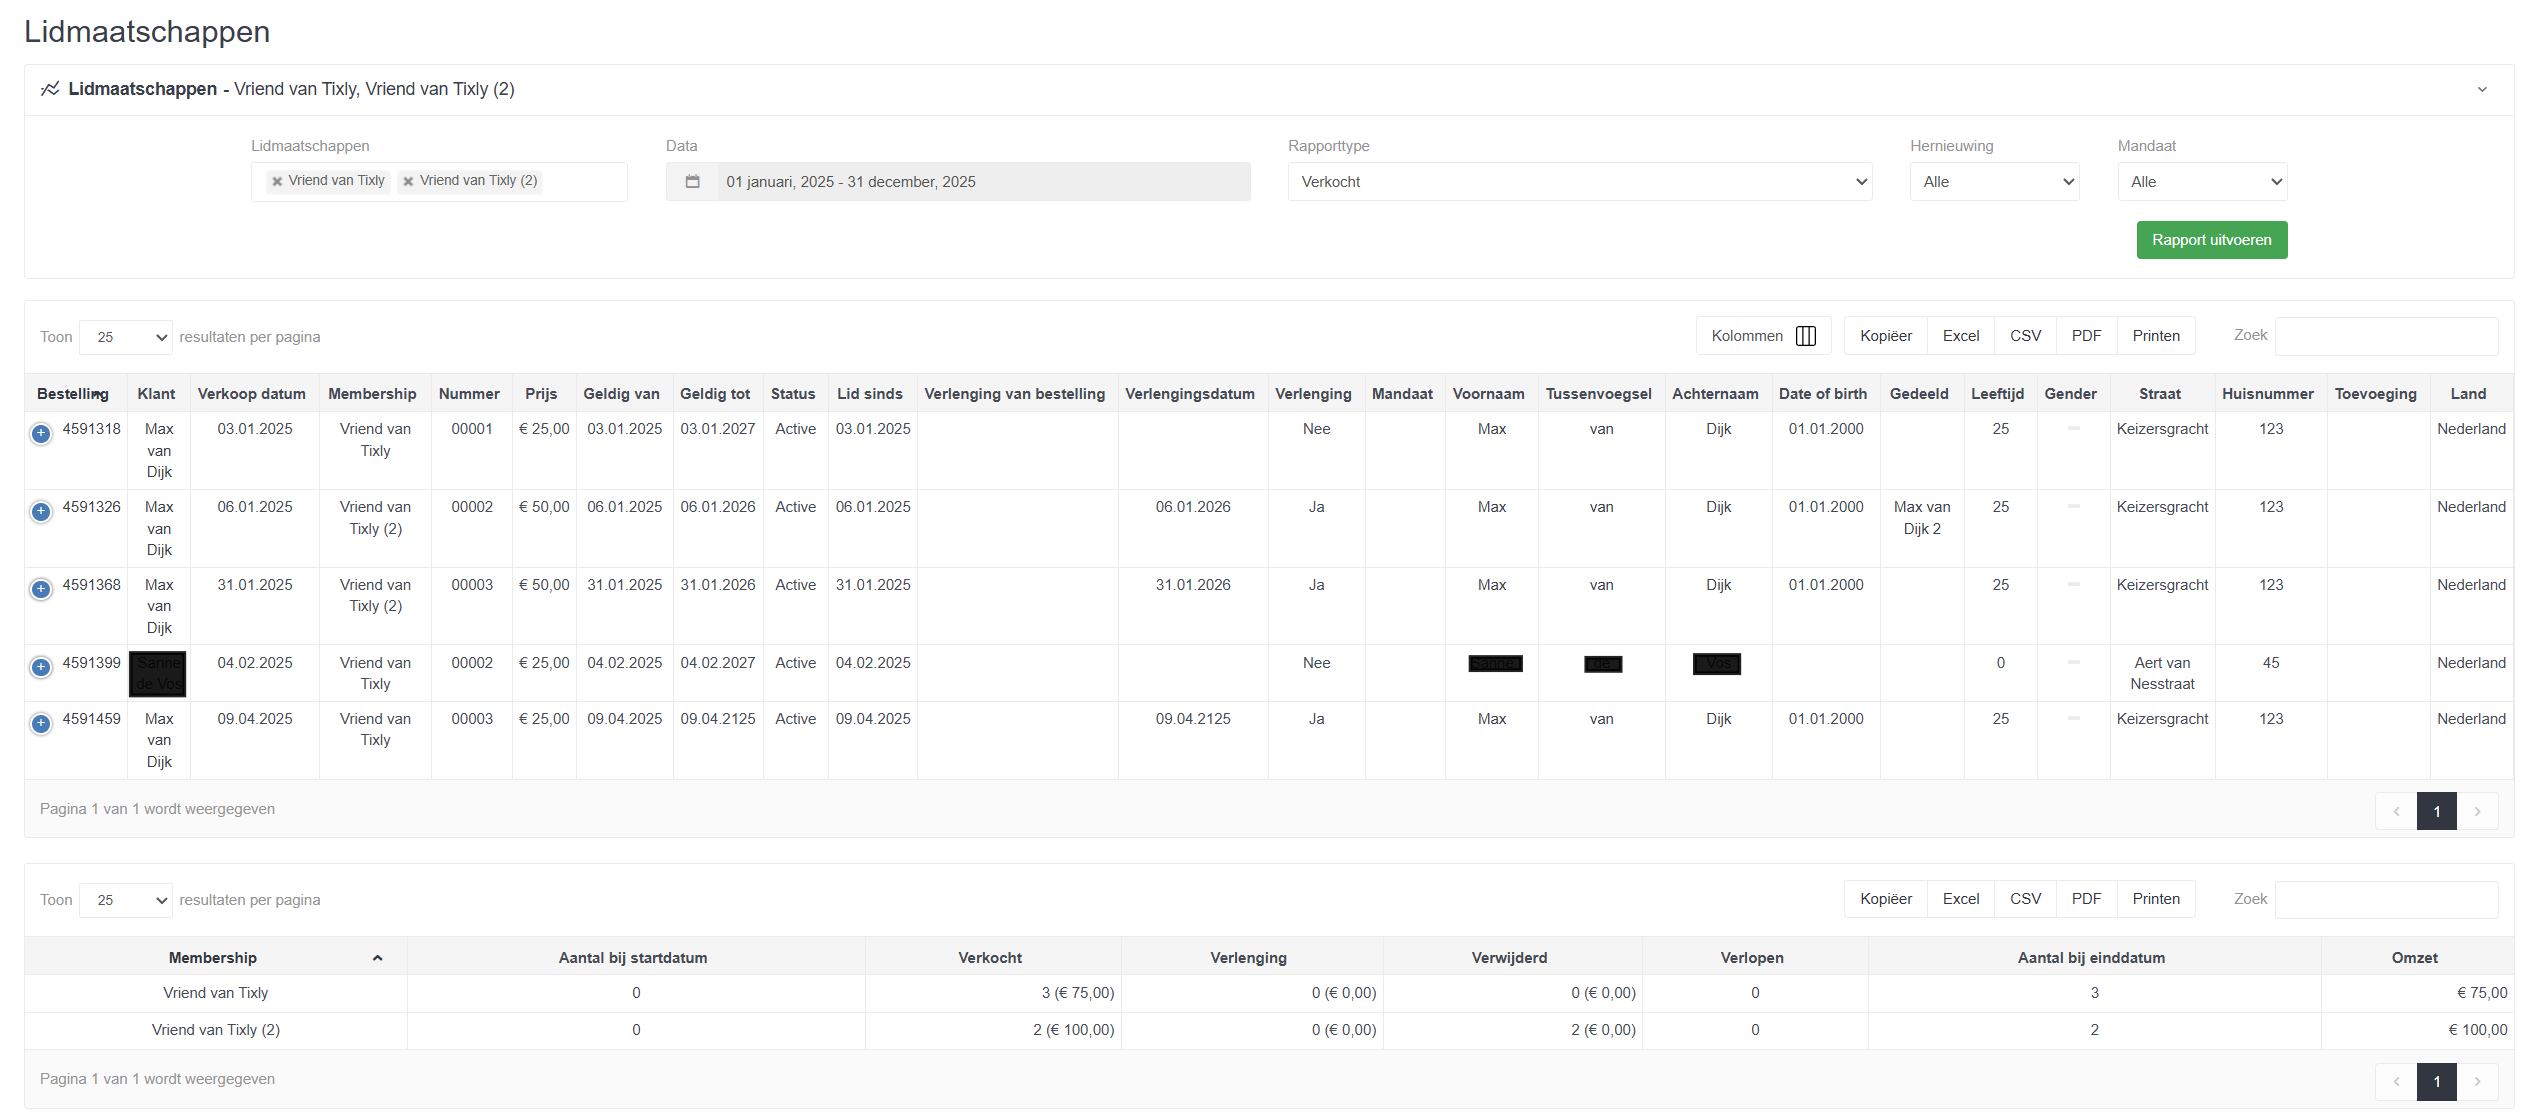
Task: Export the summary table to Excel
Action: click(x=1961, y=899)
